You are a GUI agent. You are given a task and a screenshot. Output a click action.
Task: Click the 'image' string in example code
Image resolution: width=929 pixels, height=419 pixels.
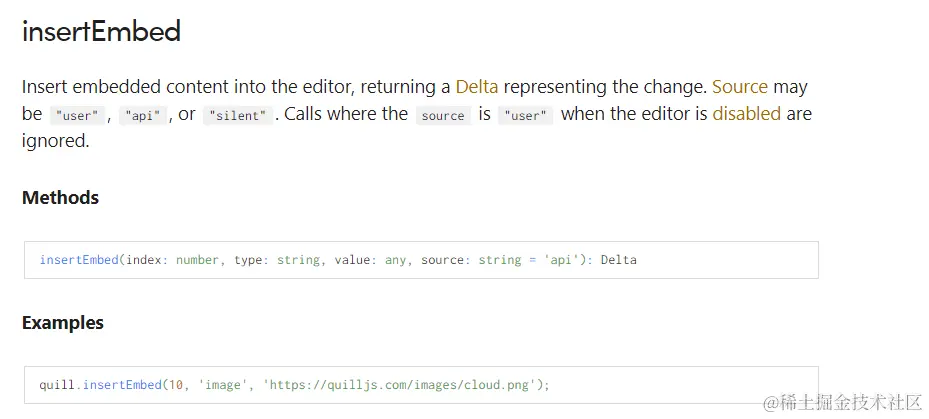227,385
